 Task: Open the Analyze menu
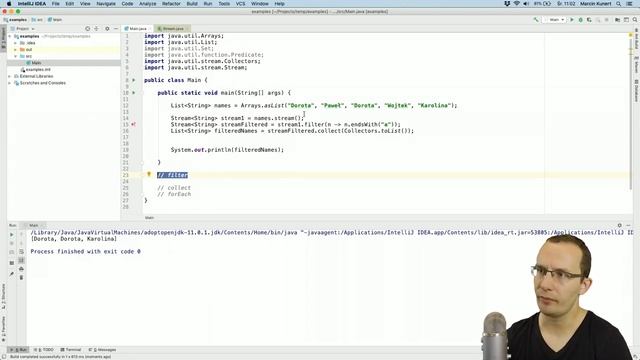coord(147,4)
